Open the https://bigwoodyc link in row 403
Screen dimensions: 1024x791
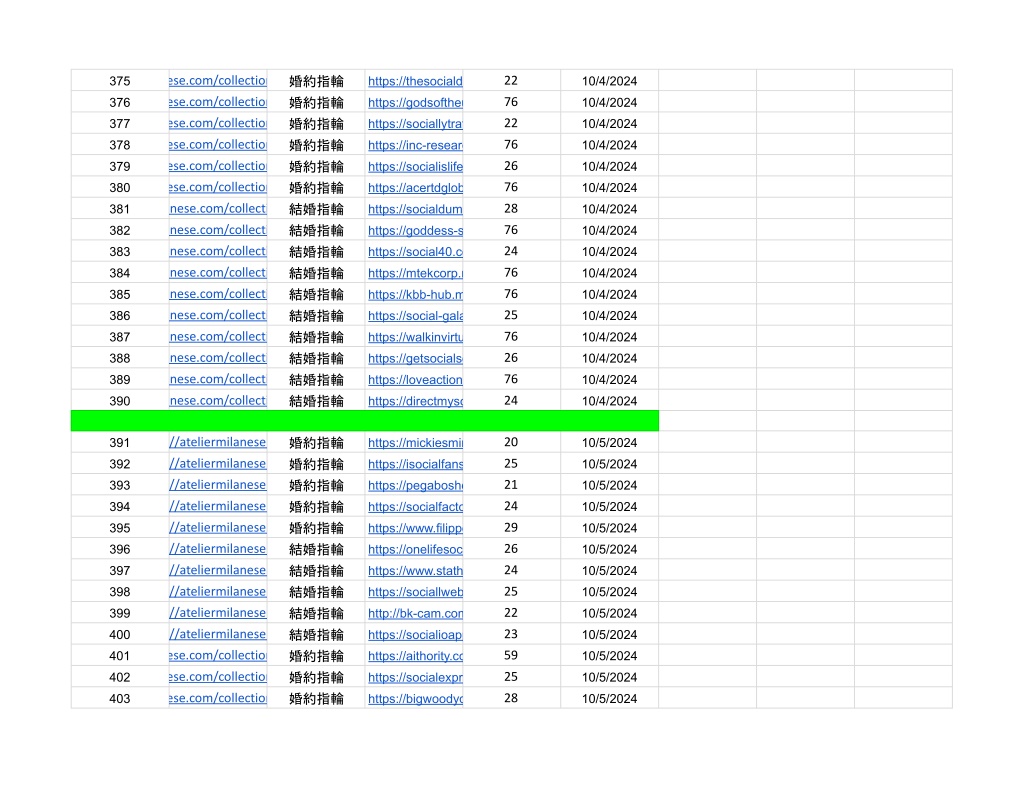pos(415,698)
